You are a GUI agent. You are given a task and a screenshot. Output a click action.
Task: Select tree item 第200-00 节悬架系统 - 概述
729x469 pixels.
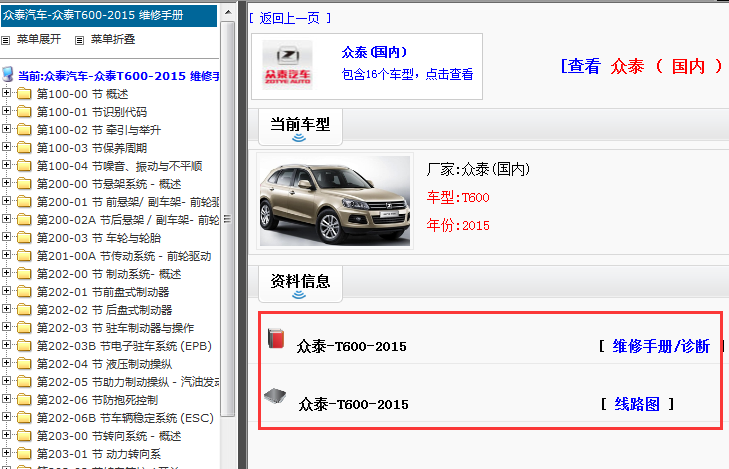click(109, 184)
